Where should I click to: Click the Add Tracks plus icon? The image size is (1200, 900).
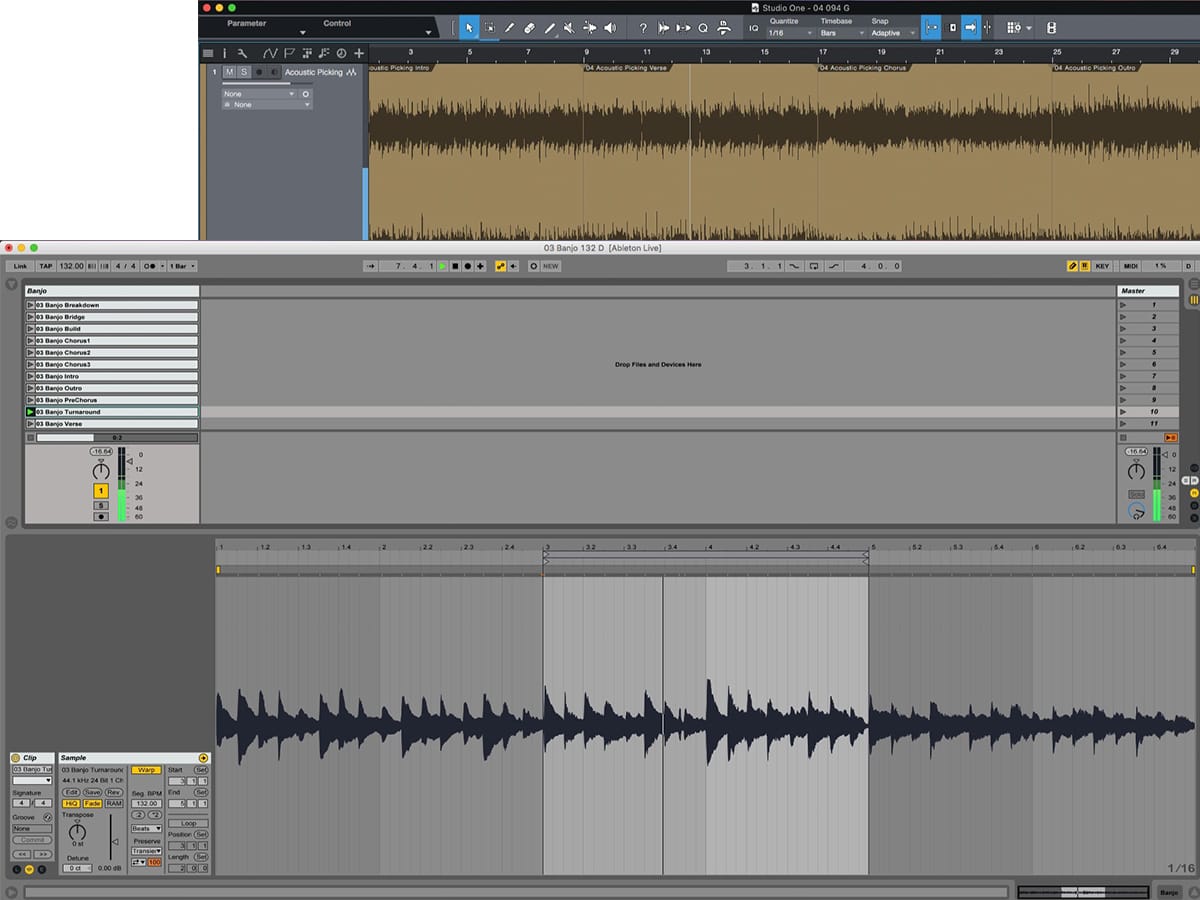(359, 53)
